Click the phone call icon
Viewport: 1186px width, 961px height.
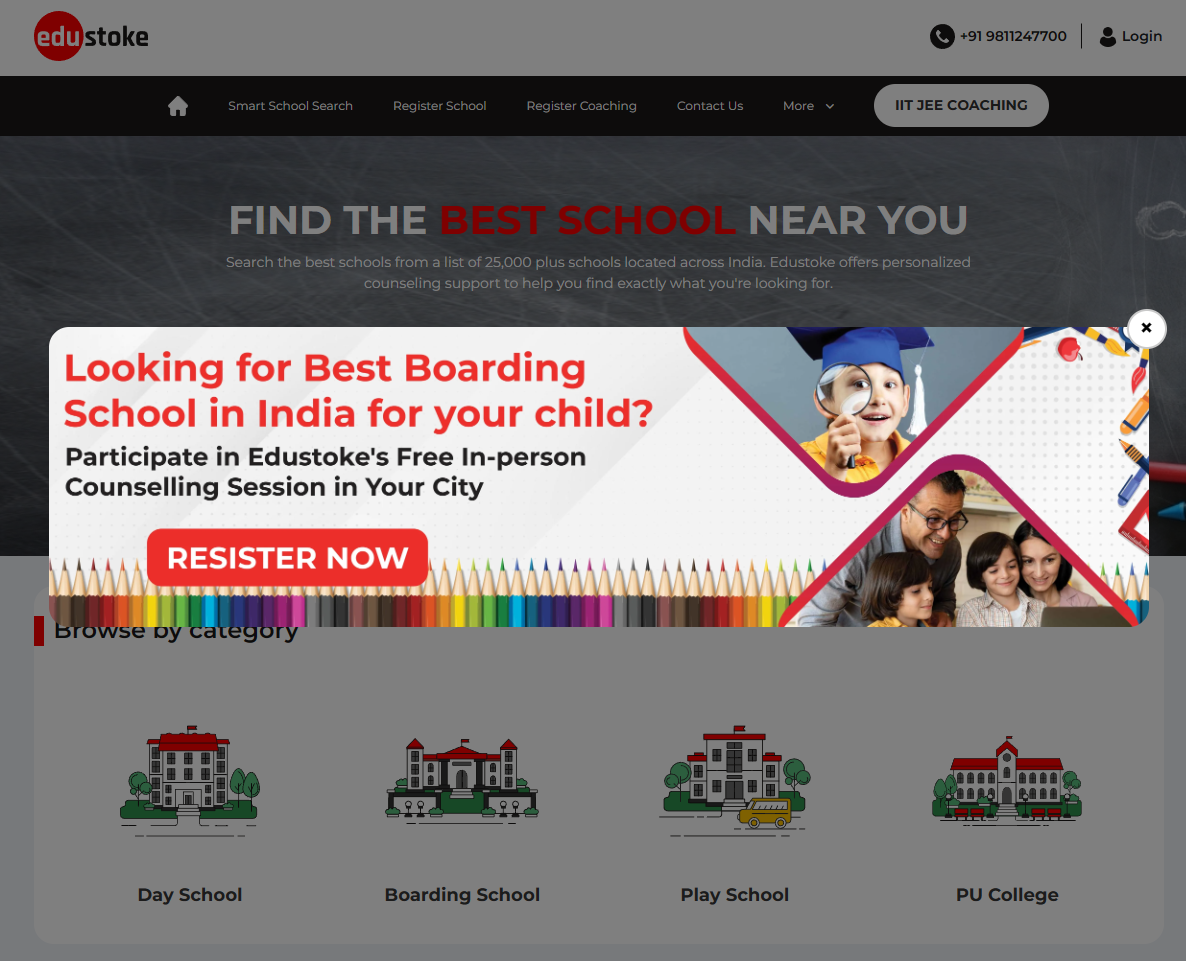point(942,36)
